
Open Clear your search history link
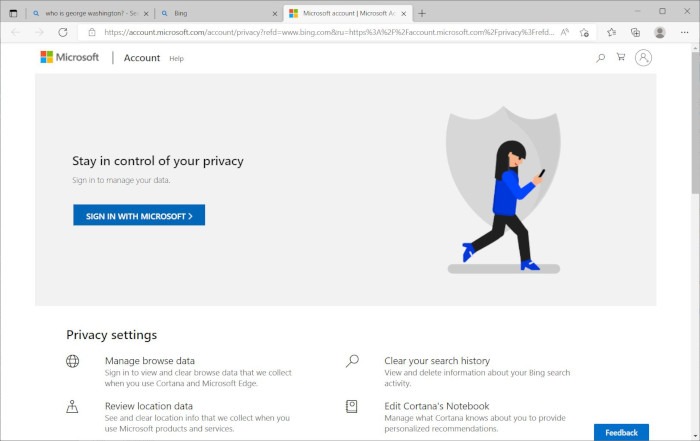[x=437, y=361]
